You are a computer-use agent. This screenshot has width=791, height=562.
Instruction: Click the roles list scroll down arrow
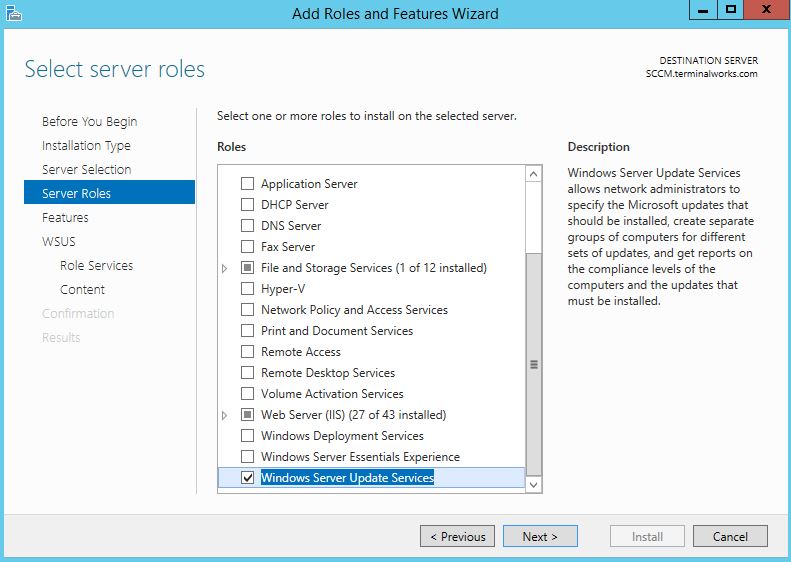click(534, 484)
